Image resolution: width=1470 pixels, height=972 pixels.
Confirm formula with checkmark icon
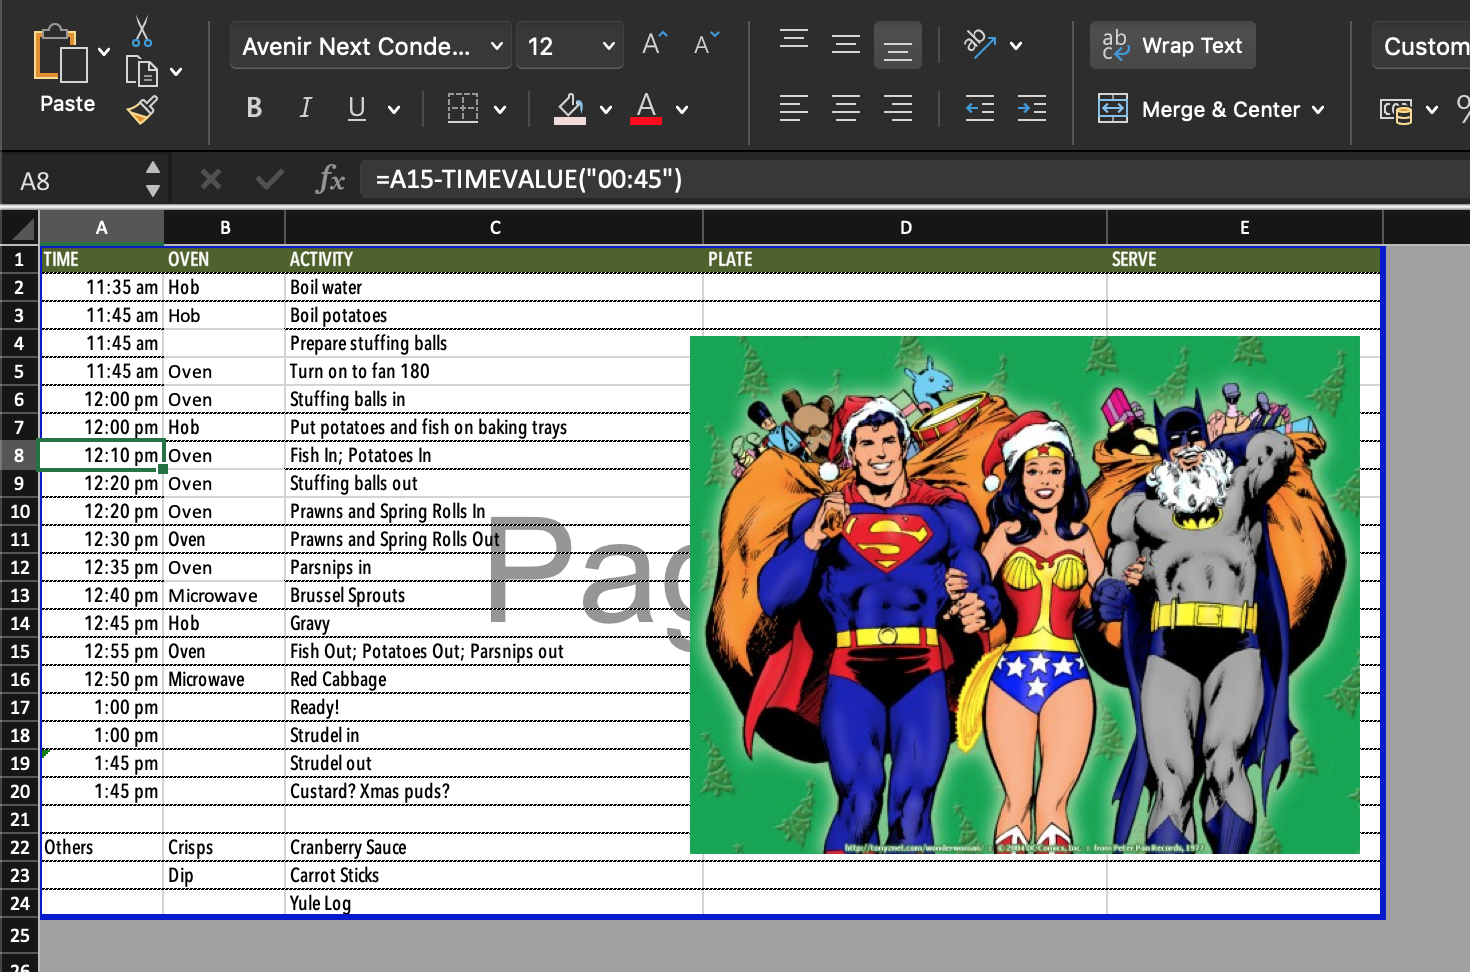(269, 180)
